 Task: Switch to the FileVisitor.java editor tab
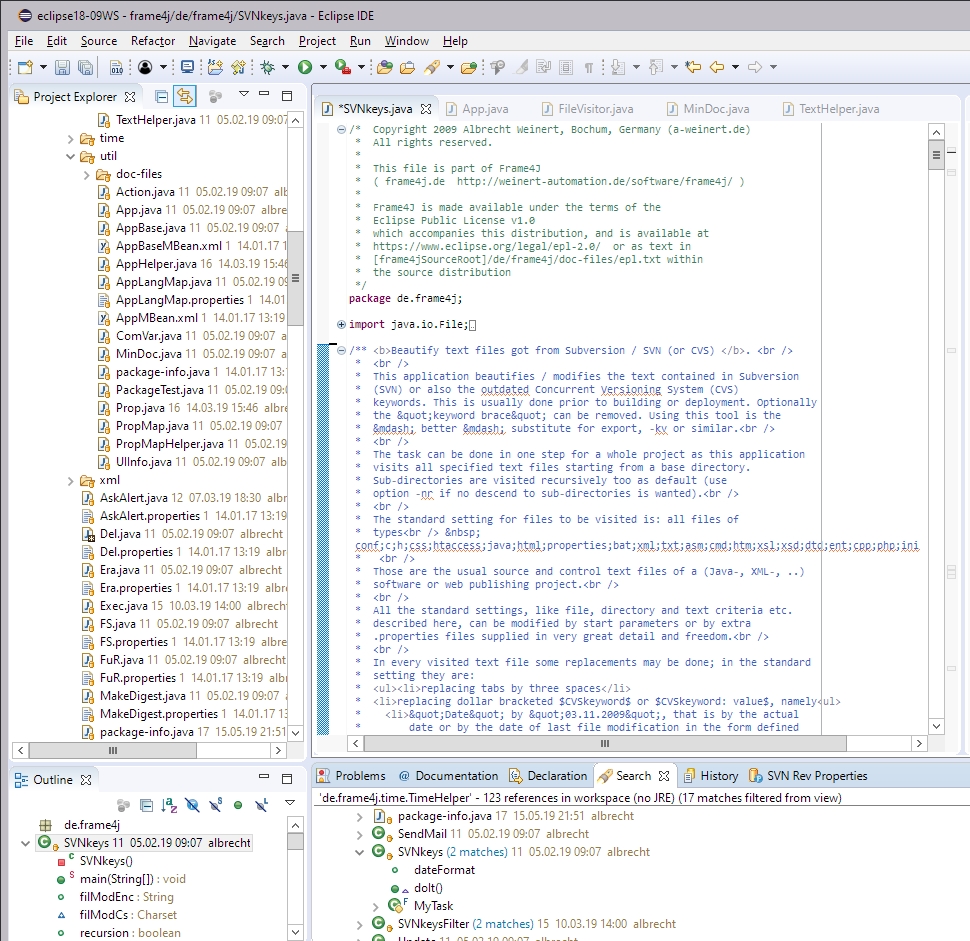(x=595, y=109)
